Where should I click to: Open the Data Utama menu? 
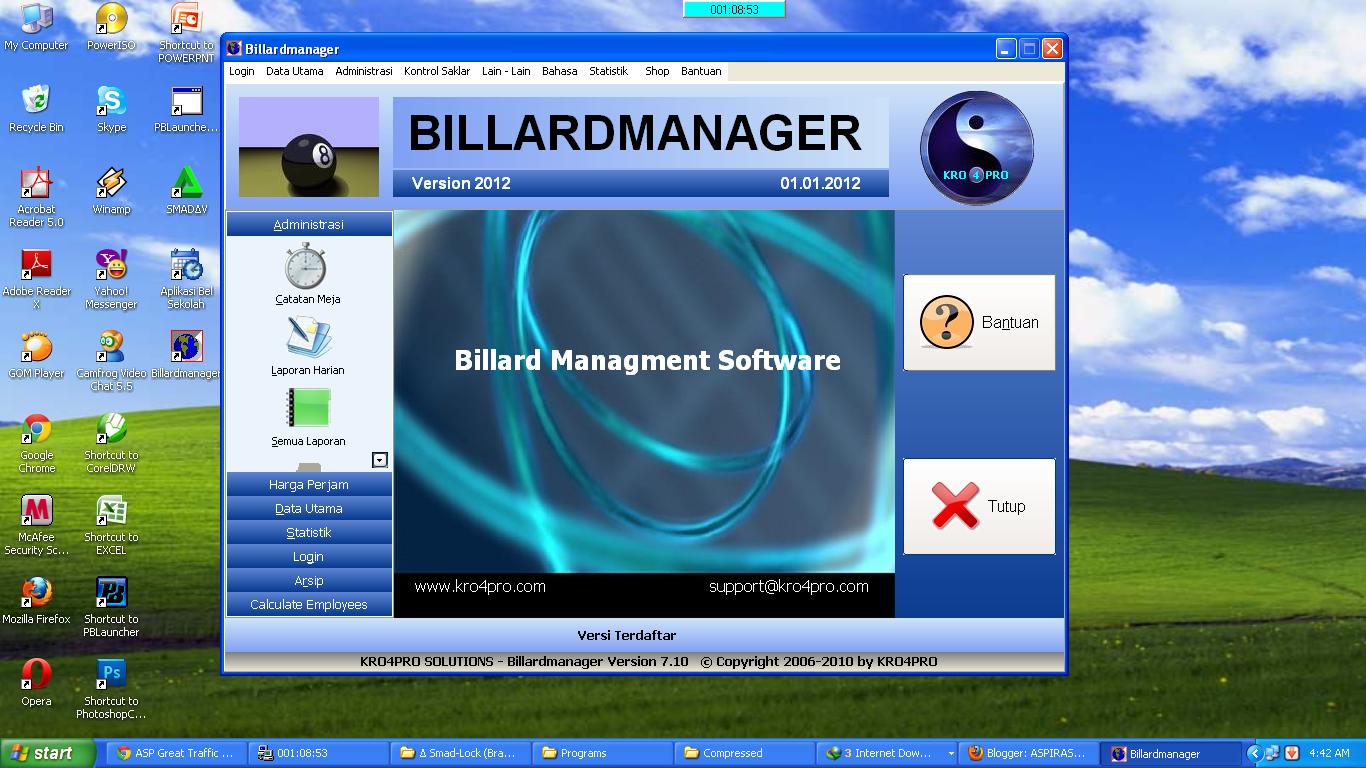click(295, 71)
